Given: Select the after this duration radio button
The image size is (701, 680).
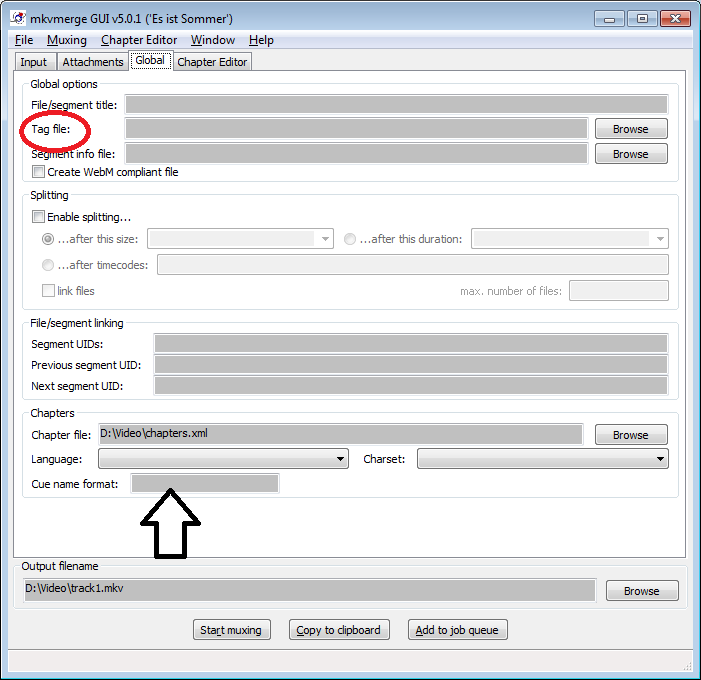Looking at the screenshot, I should tap(350, 239).
